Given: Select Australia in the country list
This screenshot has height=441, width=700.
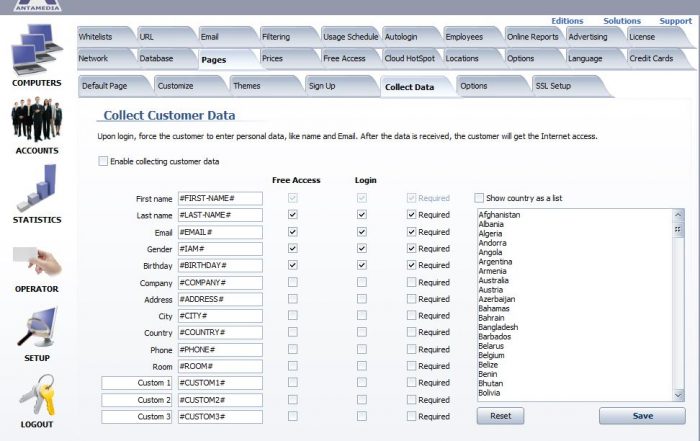Looking at the screenshot, I should pyautogui.click(x=493, y=280).
